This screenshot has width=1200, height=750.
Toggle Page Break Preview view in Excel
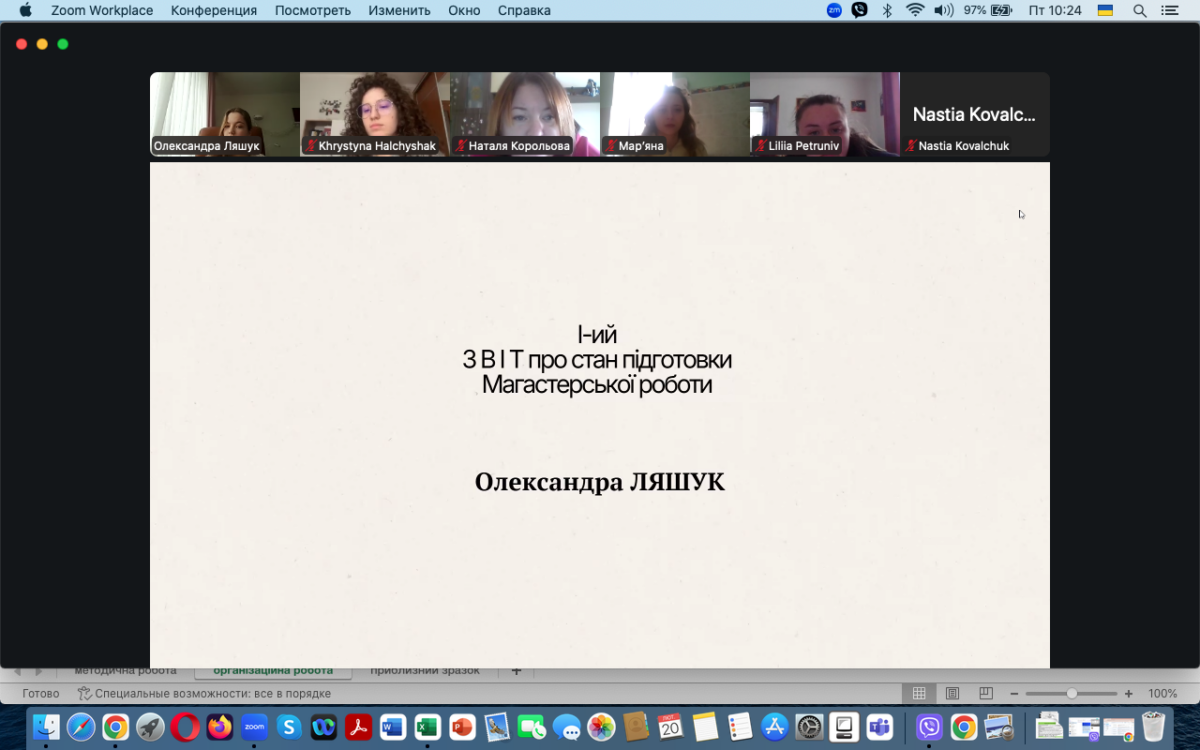click(x=986, y=693)
